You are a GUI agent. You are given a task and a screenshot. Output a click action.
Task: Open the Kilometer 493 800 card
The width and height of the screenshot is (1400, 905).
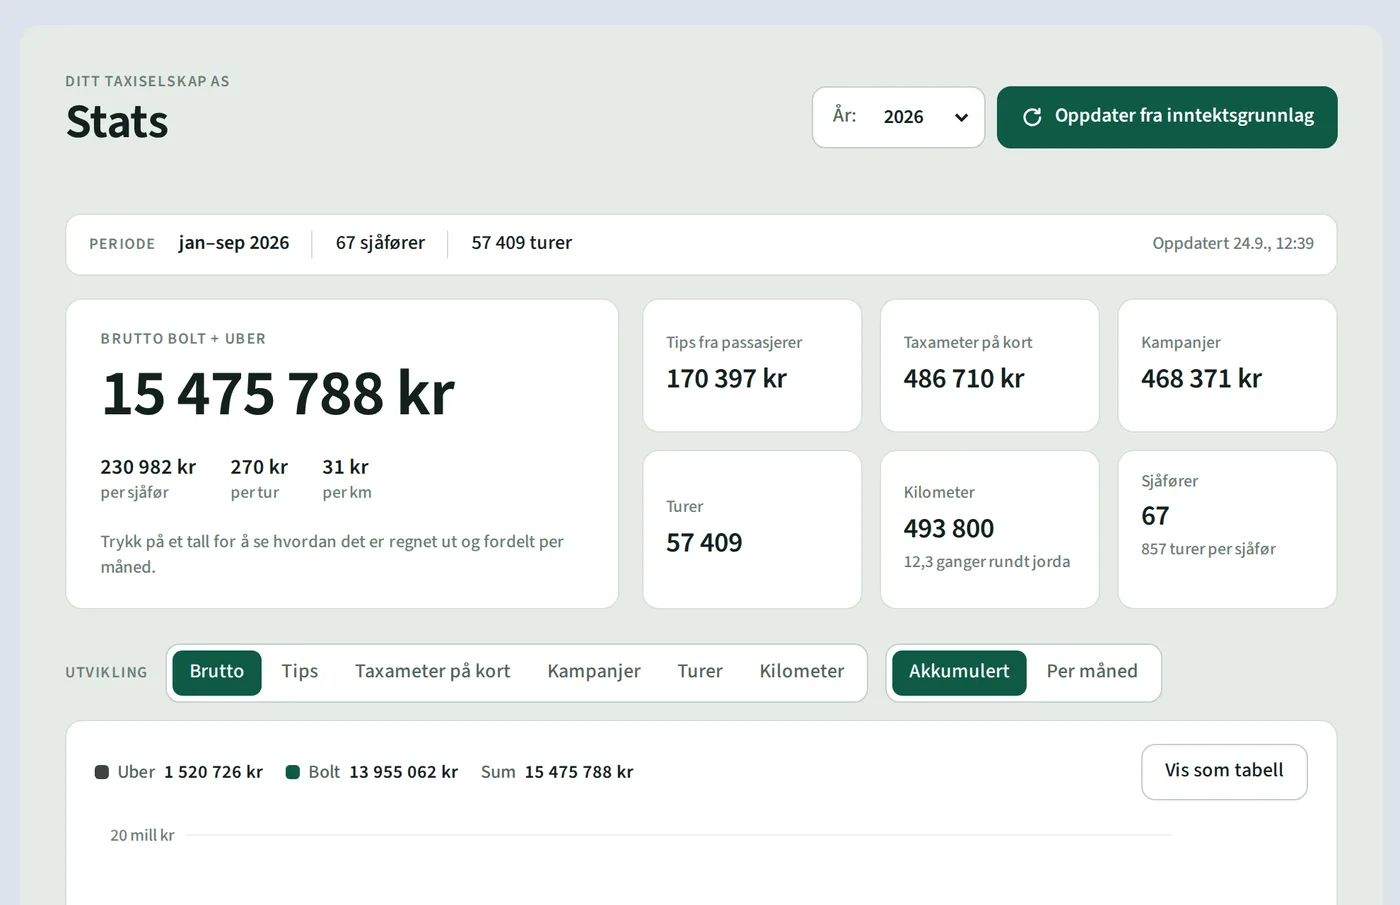(989, 529)
